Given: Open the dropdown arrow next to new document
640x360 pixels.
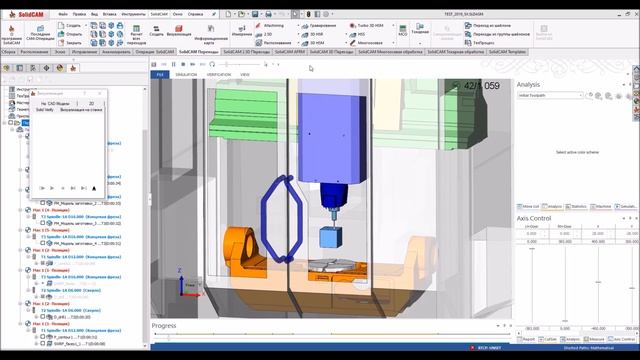Looking at the screenshot, I should tap(234, 14).
